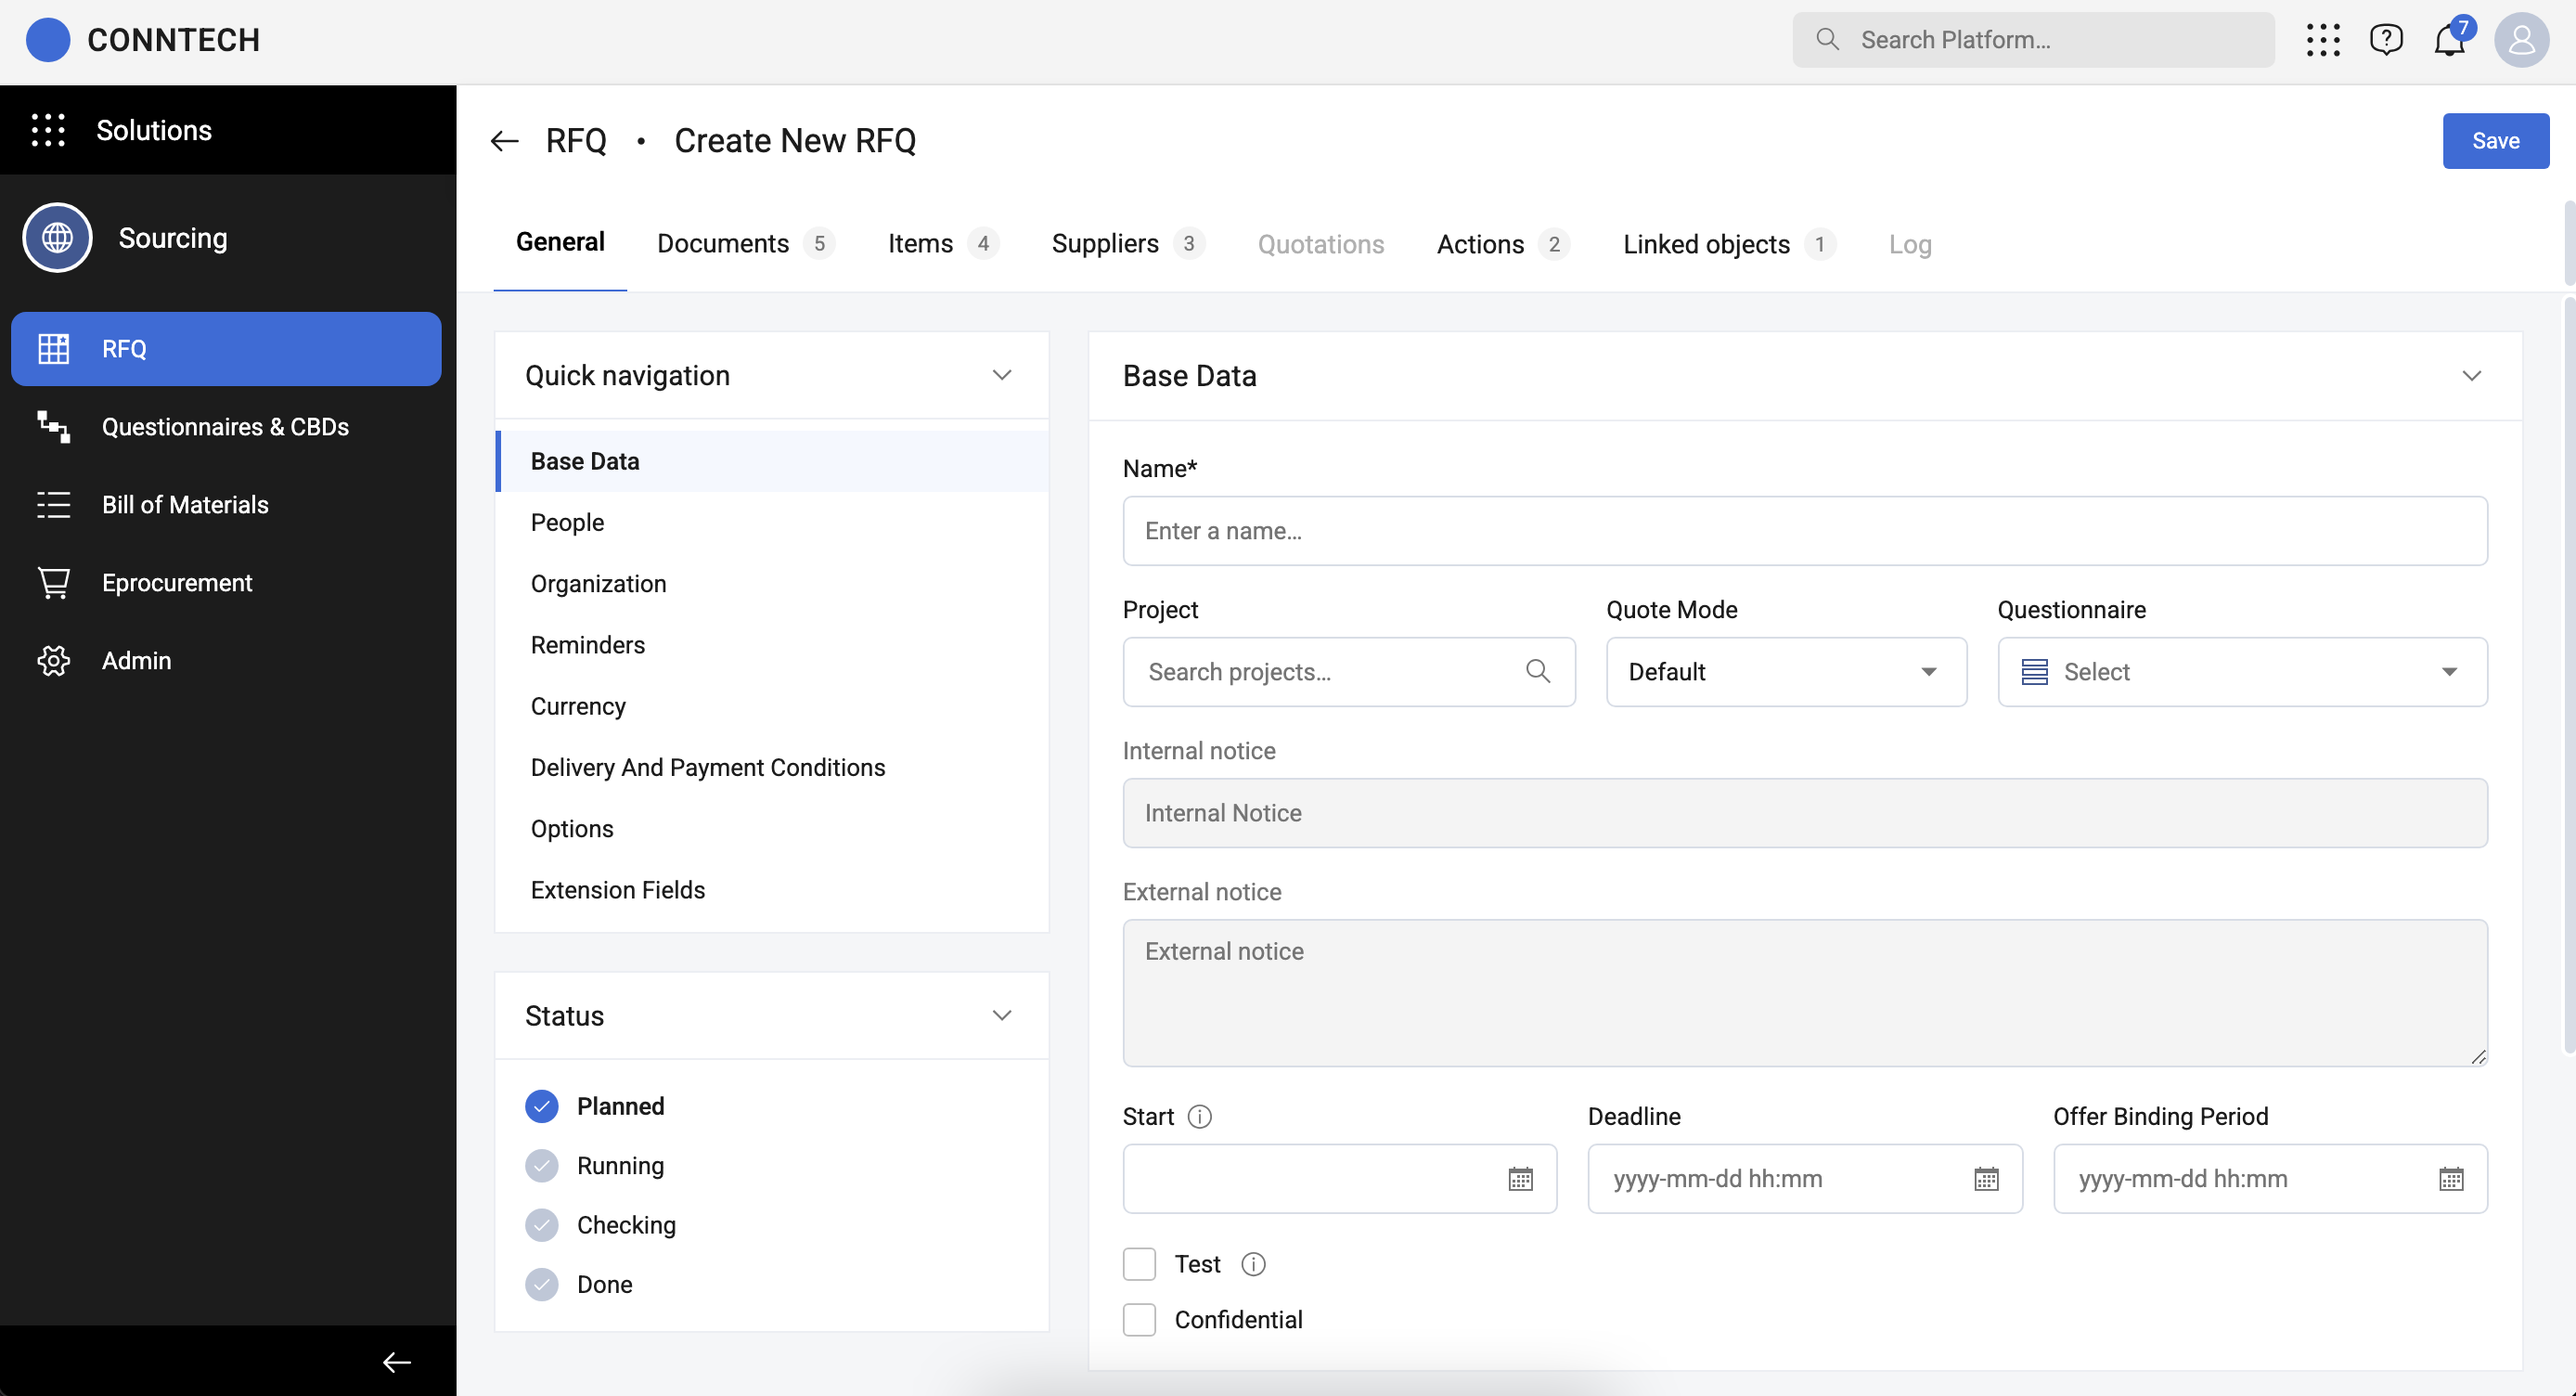Open the Quote Mode dropdown
This screenshot has height=1396, width=2576.
pyautogui.click(x=1786, y=672)
